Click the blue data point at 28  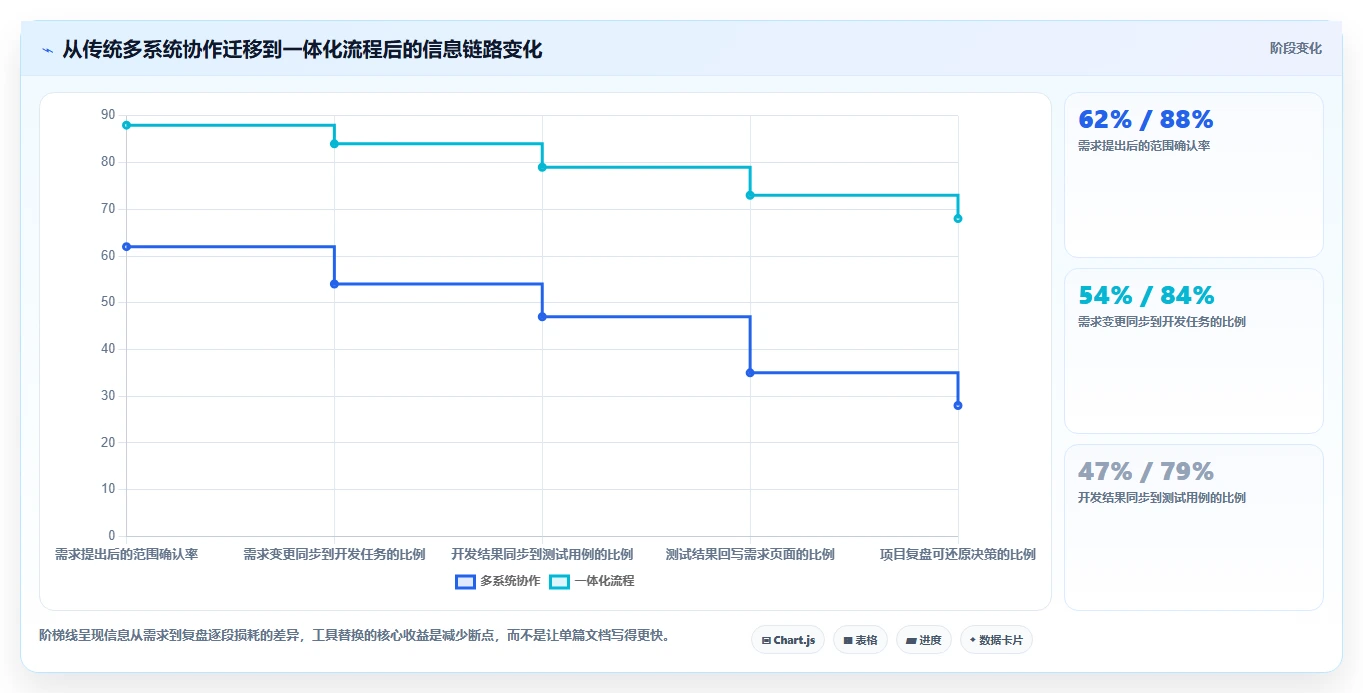(958, 405)
